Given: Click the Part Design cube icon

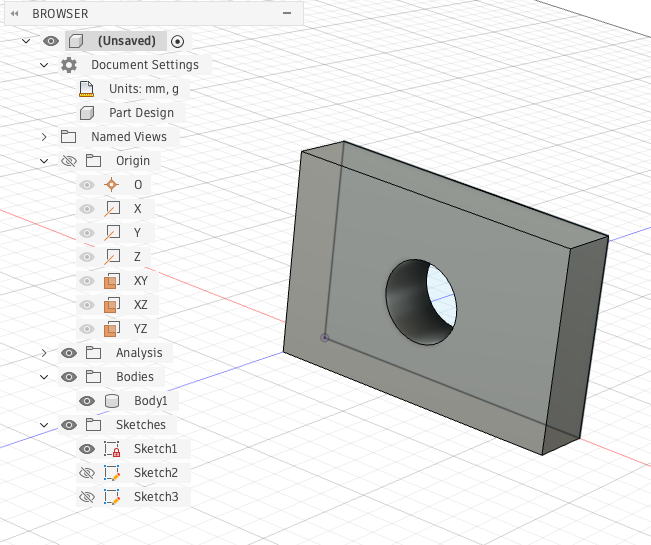Looking at the screenshot, I should pos(87,113).
